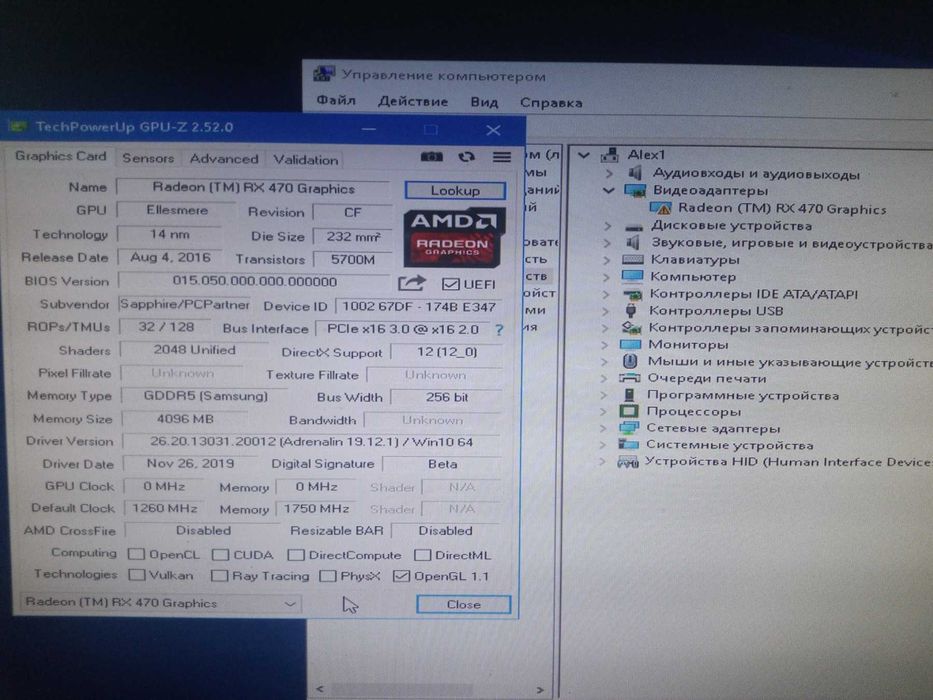Viewport: 933px width, 700px height.
Task: Toggle the DirectCompute checkbox
Action: point(296,555)
